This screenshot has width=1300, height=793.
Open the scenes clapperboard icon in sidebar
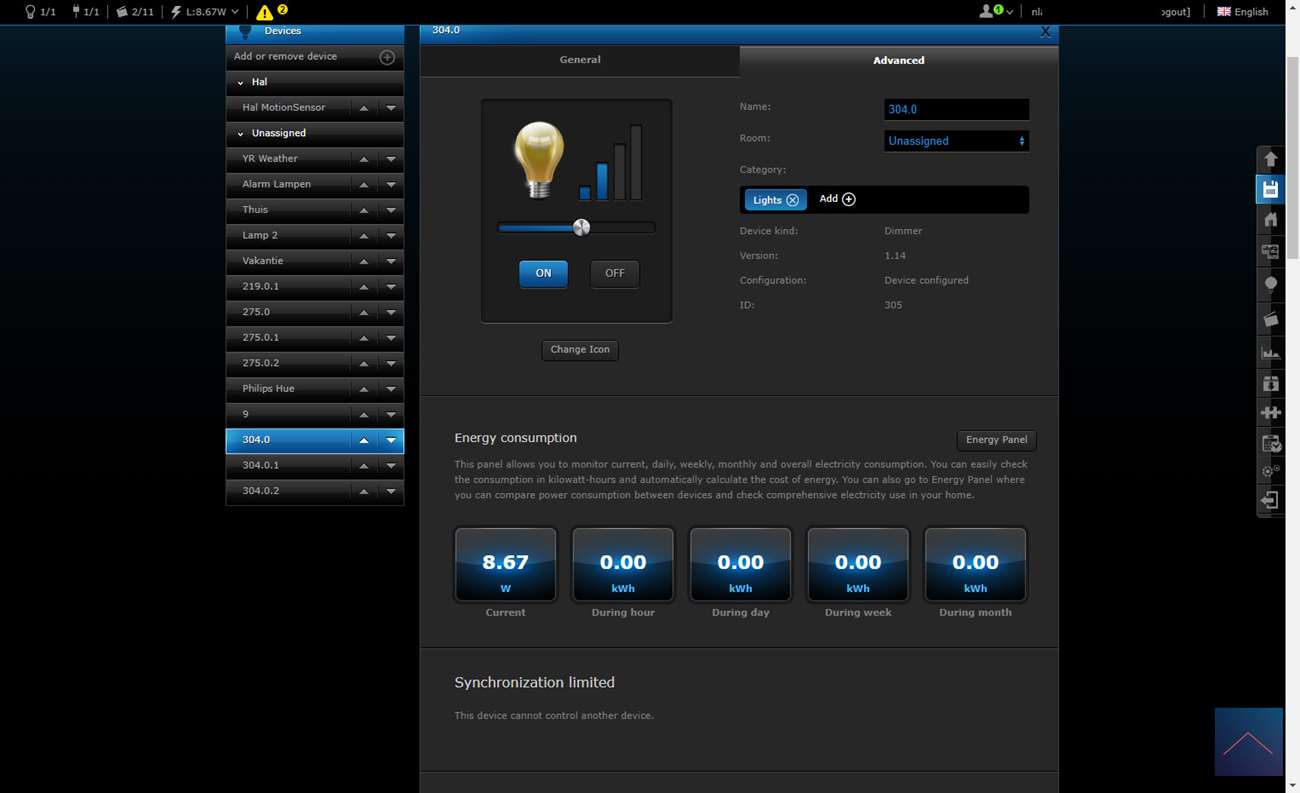[1270, 320]
